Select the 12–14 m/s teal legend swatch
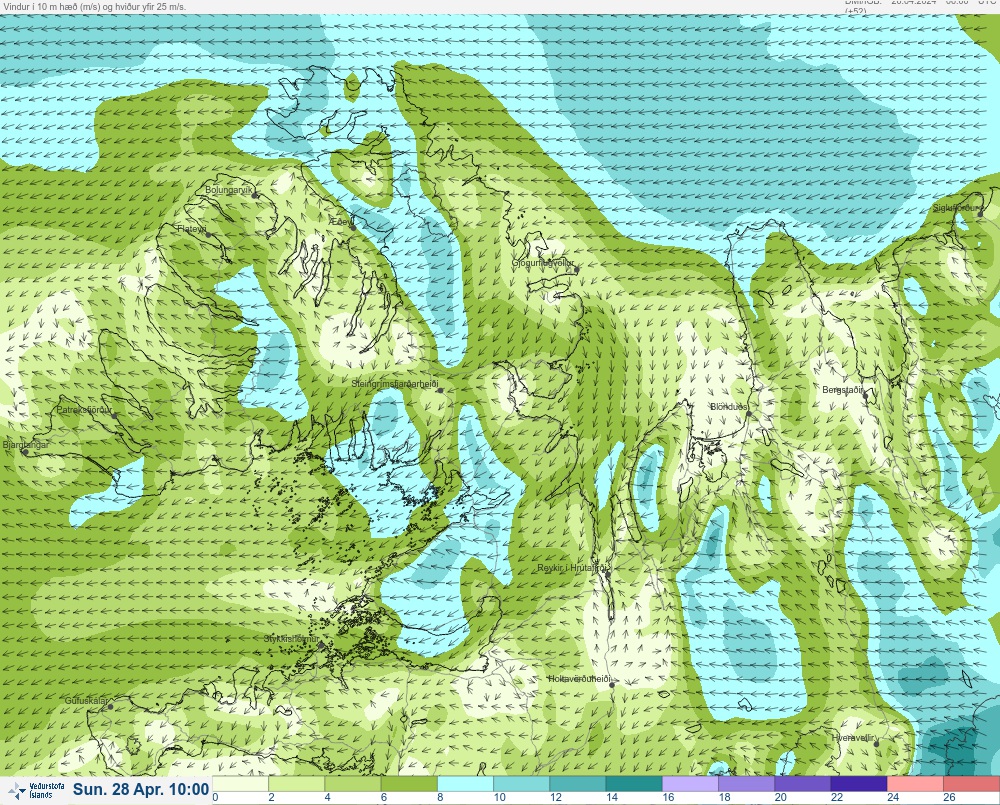 [577, 783]
